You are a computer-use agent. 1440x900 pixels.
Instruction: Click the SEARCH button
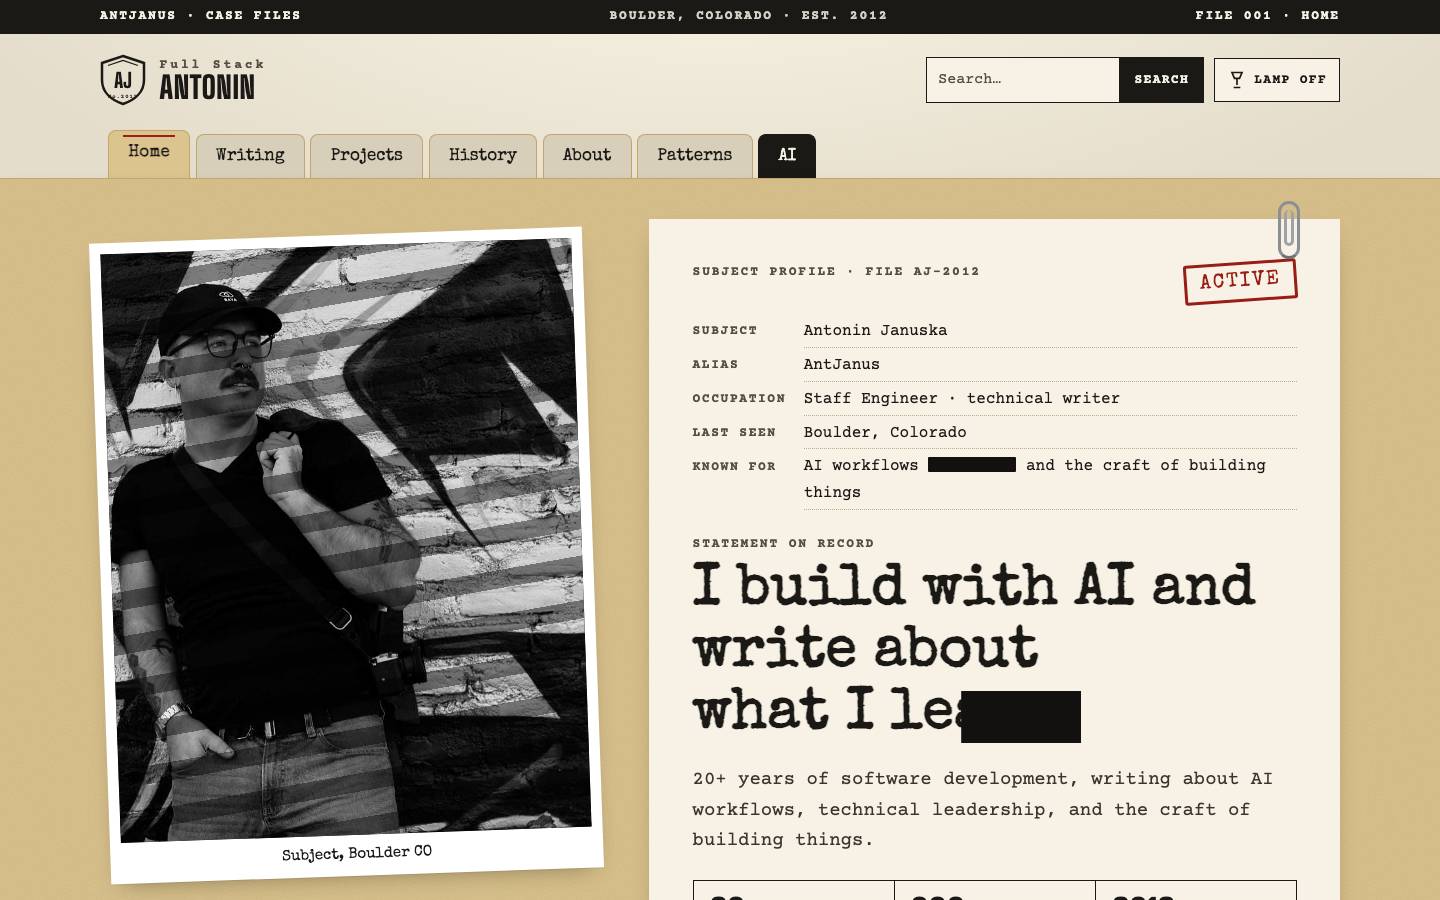[1161, 80]
